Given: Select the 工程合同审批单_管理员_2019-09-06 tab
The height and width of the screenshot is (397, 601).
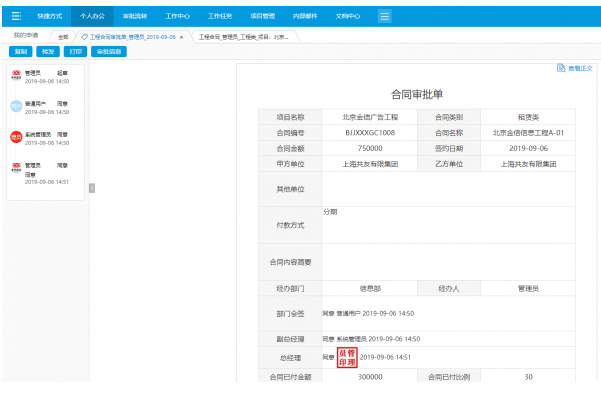Looking at the screenshot, I should point(133,37).
